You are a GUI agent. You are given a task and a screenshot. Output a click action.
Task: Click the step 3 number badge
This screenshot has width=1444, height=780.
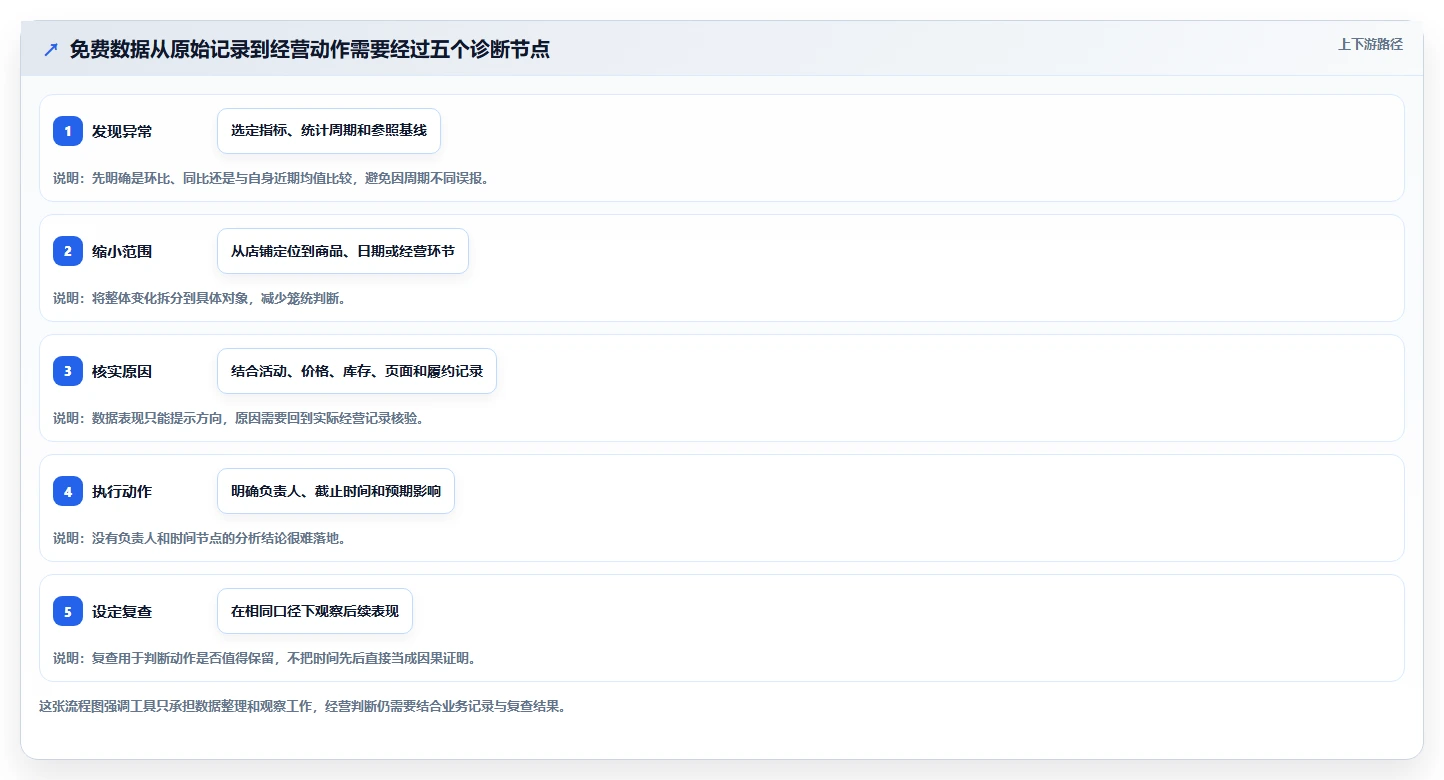point(68,371)
